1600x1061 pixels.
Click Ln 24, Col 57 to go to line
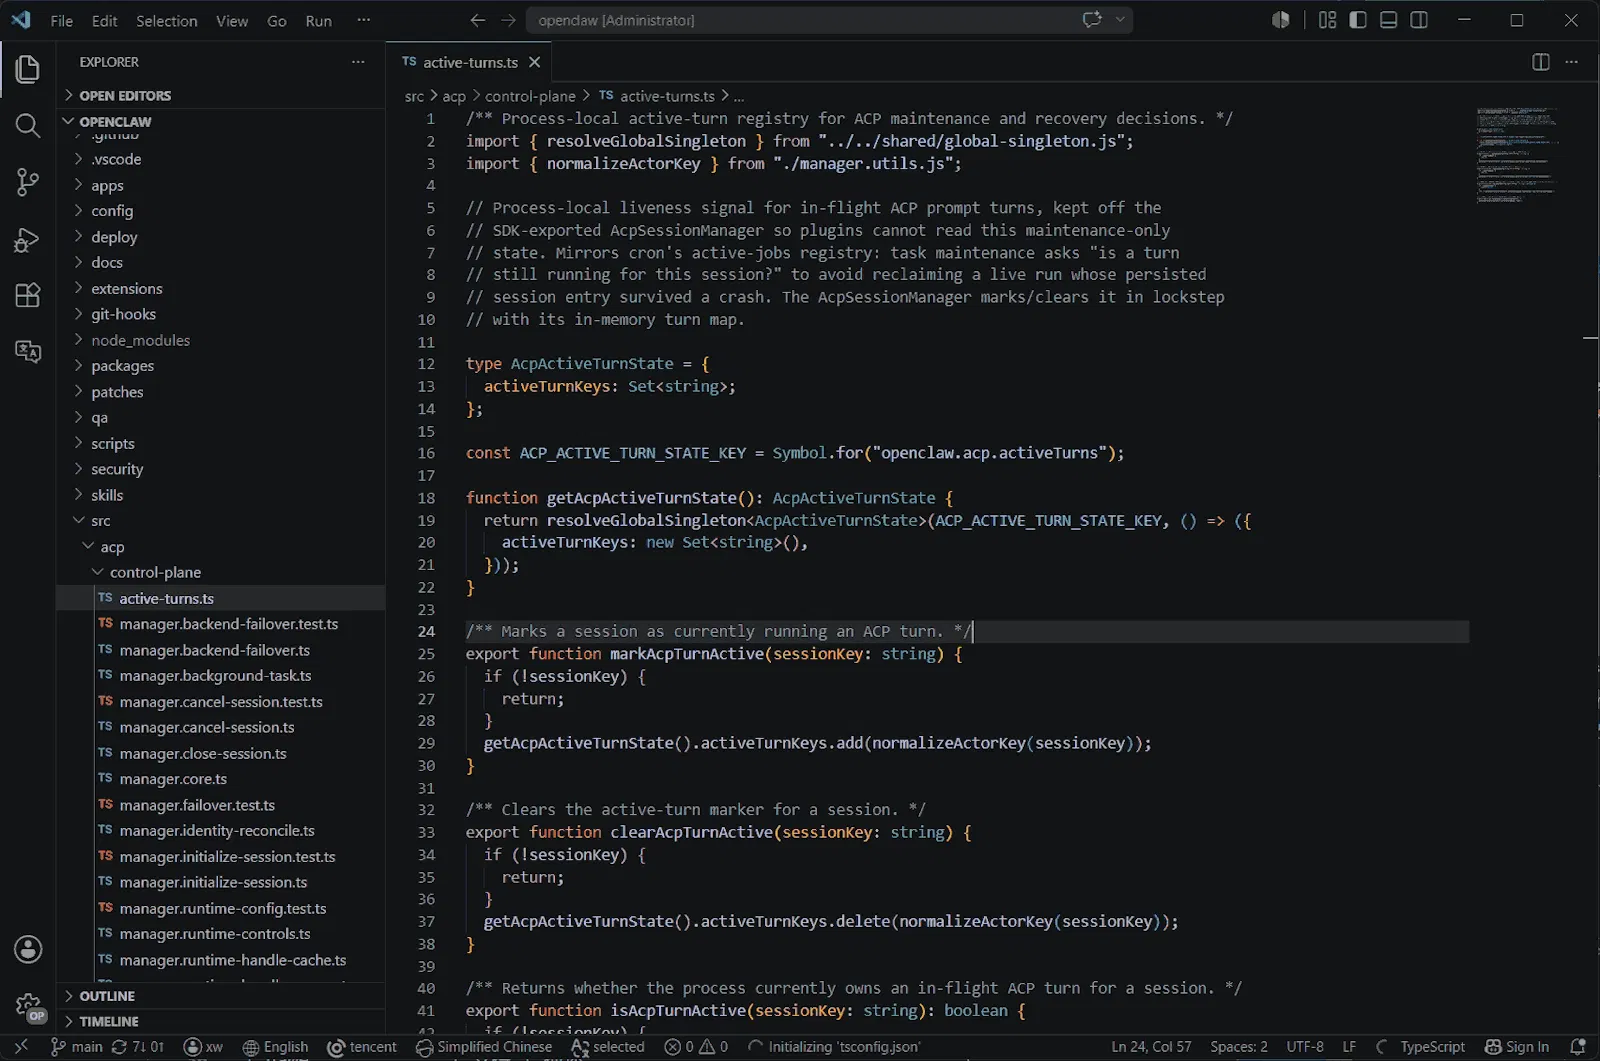click(x=1151, y=1047)
